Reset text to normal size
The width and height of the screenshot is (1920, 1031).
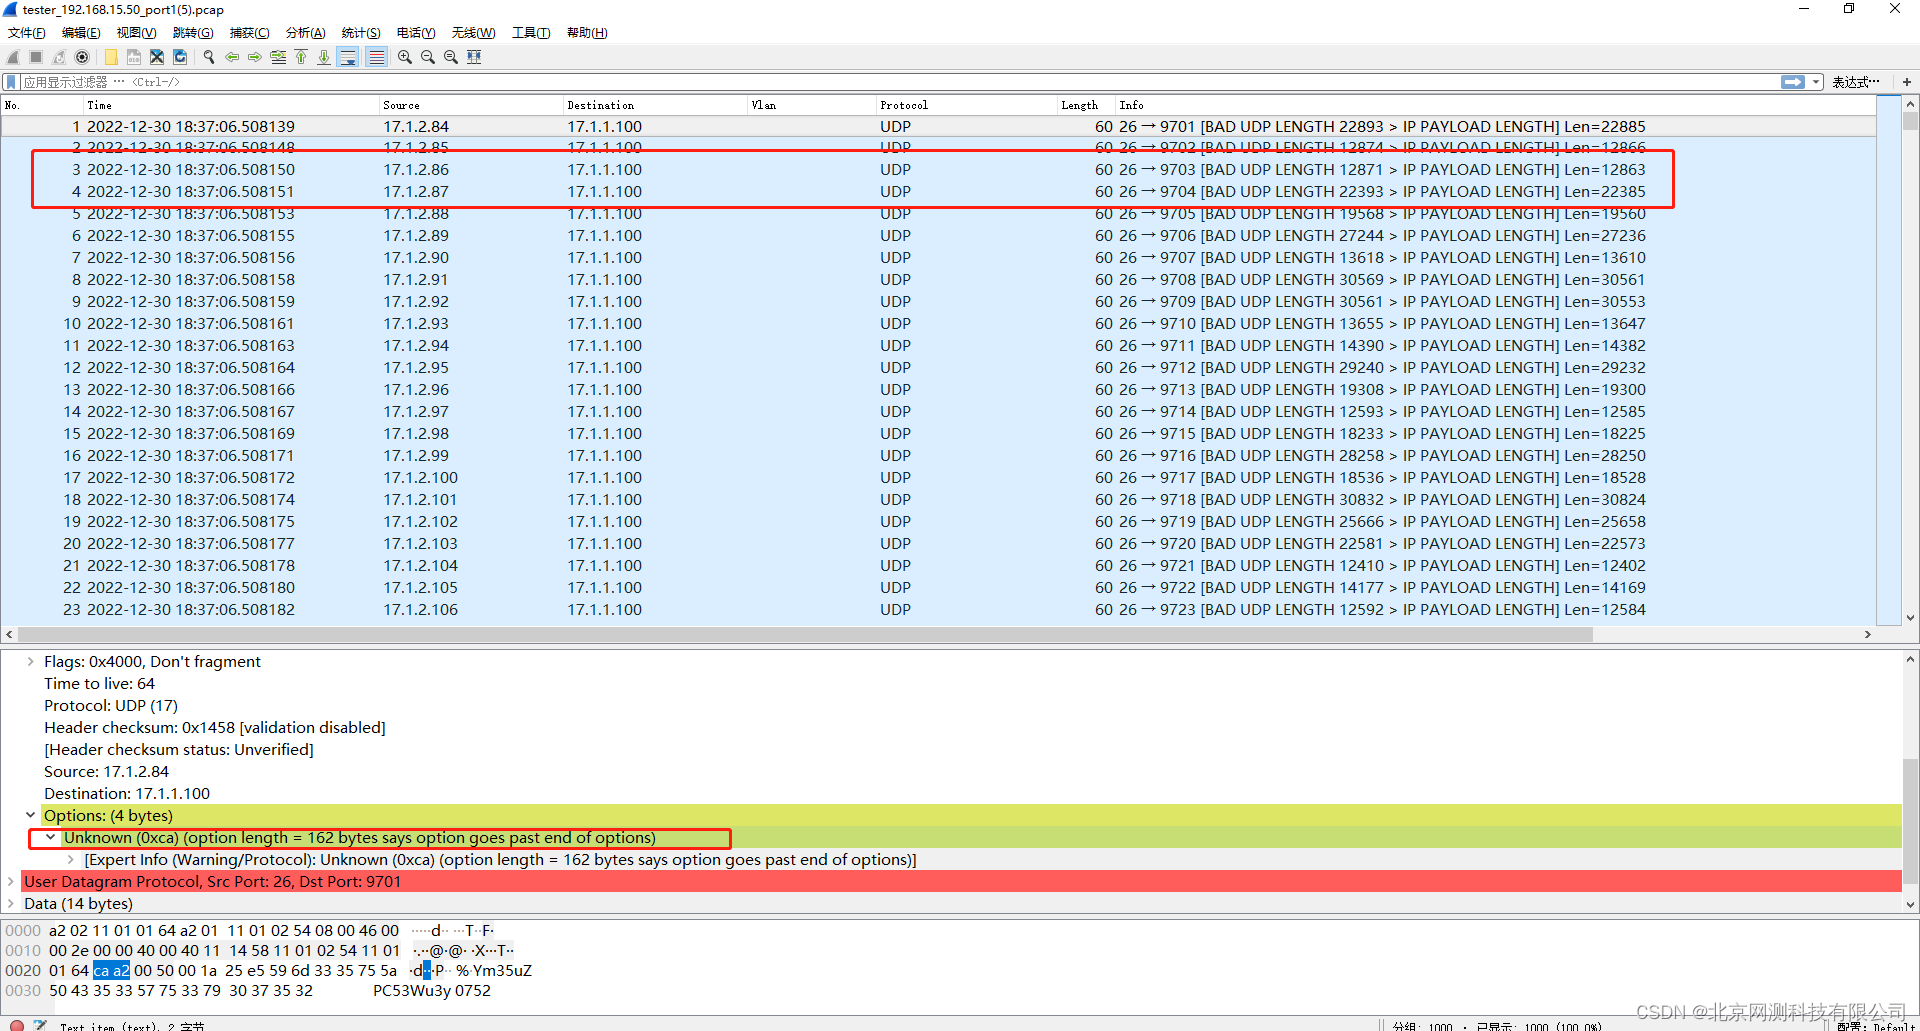click(x=451, y=57)
